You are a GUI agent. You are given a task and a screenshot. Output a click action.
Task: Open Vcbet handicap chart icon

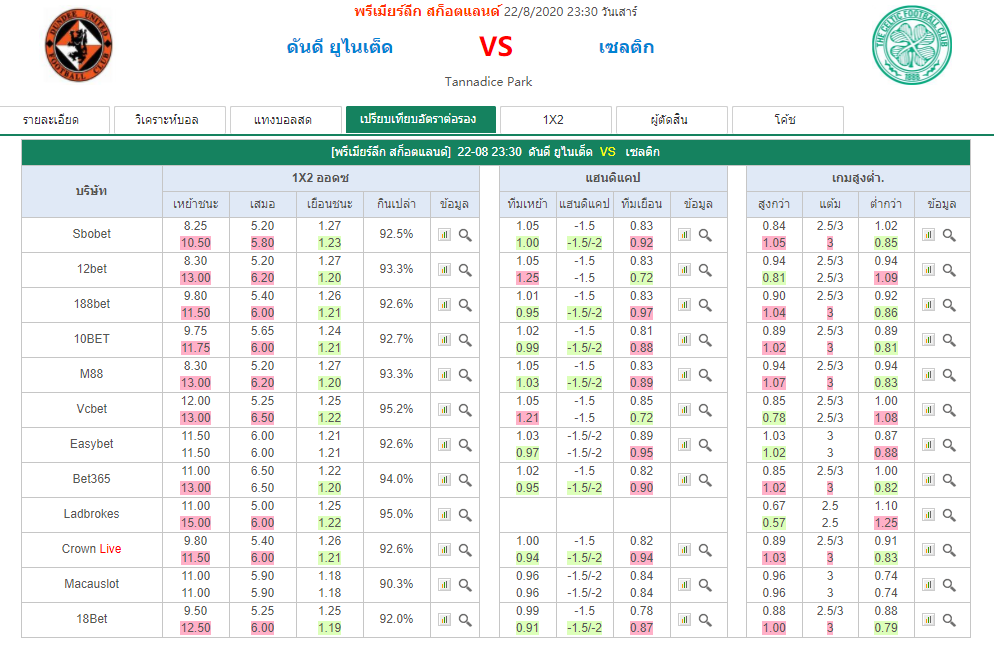685,410
